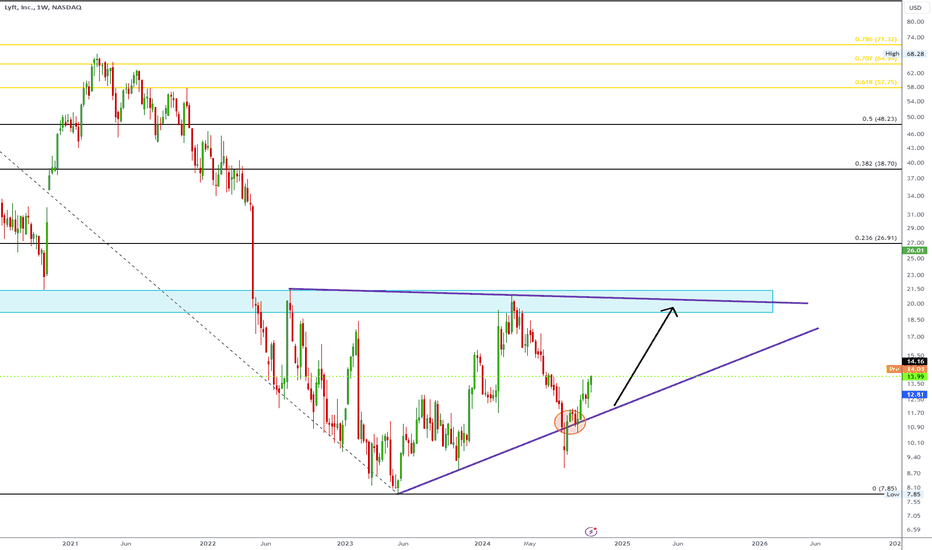Click the 2025 date on time axis
The height and width of the screenshot is (550, 932).
[x=622, y=543]
